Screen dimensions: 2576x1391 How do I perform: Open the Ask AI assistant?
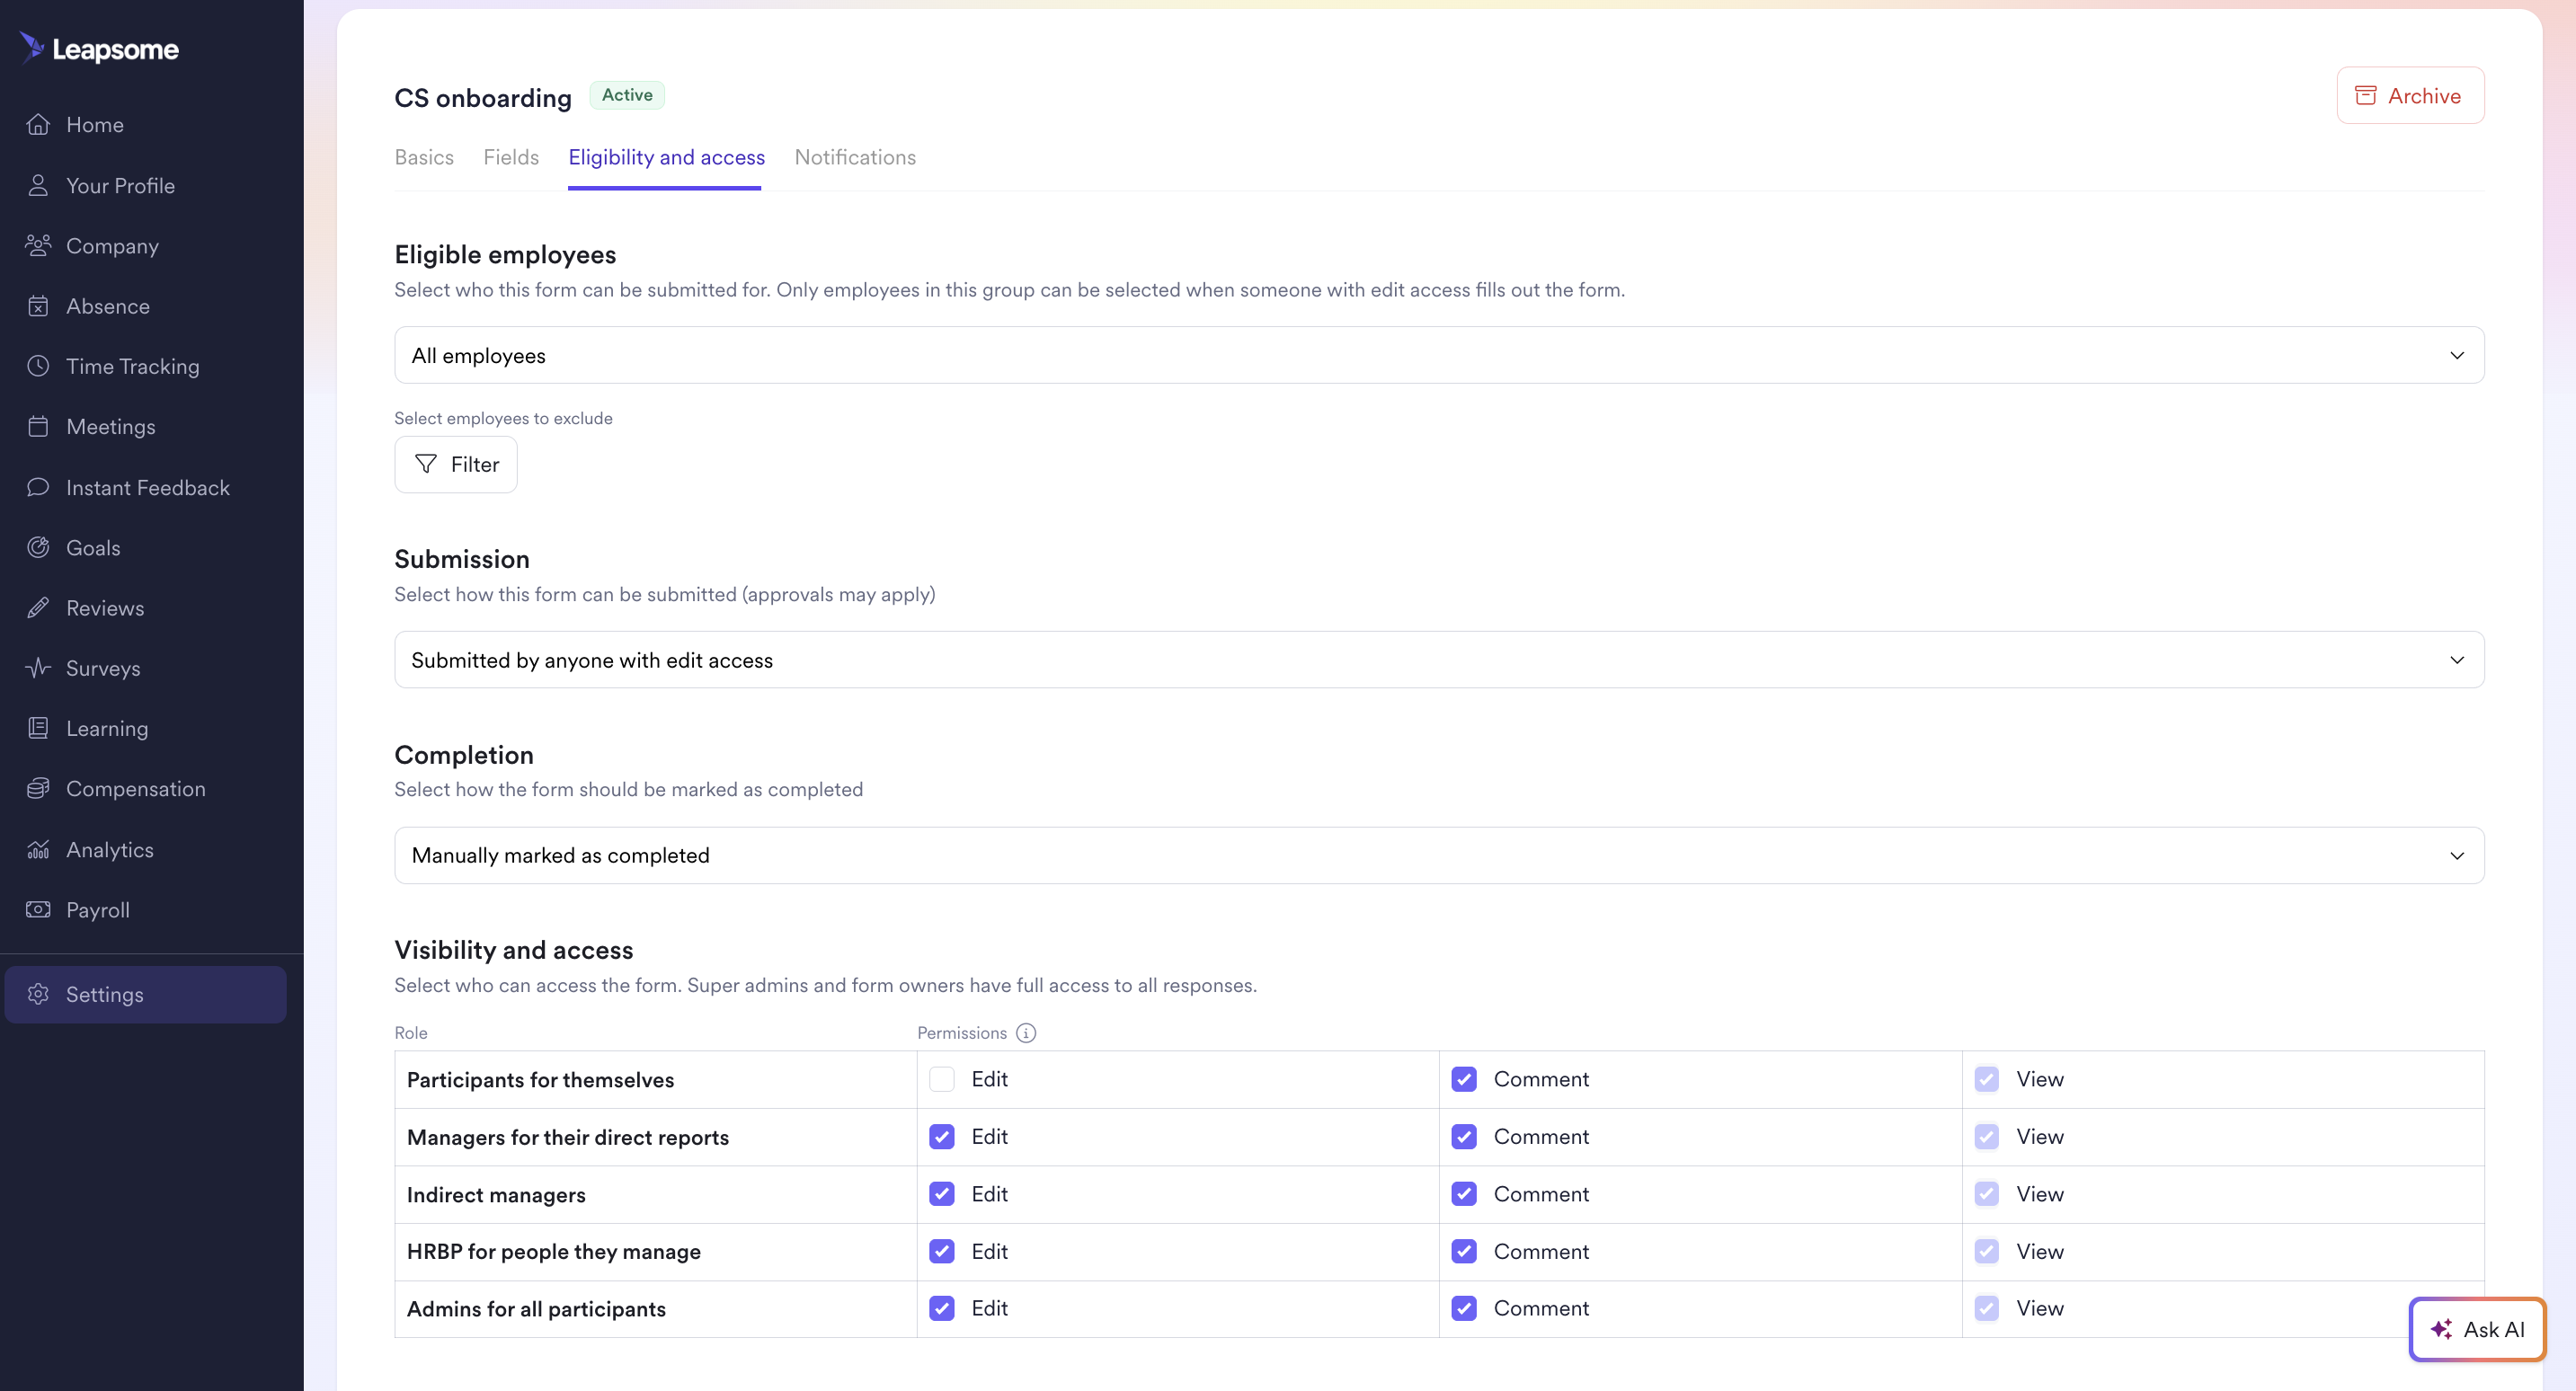point(2477,1329)
